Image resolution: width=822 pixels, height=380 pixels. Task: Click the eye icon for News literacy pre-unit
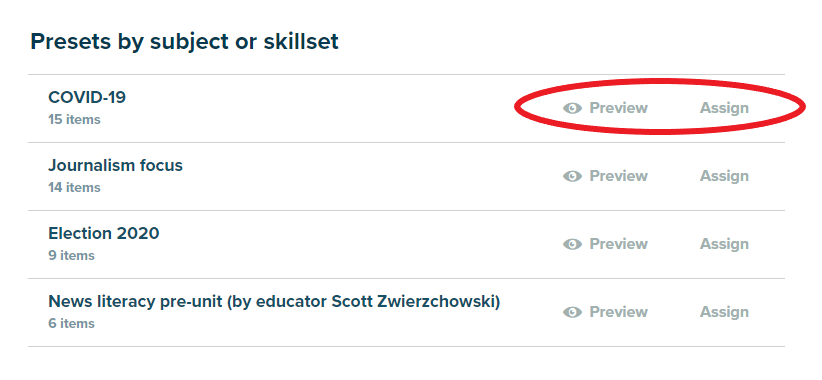point(572,313)
